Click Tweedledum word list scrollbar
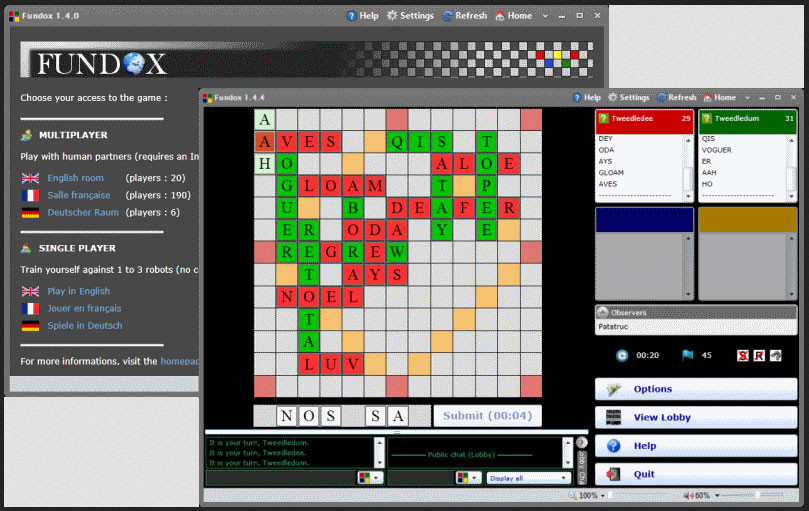The width and height of the screenshot is (809, 511). tap(792, 168)
